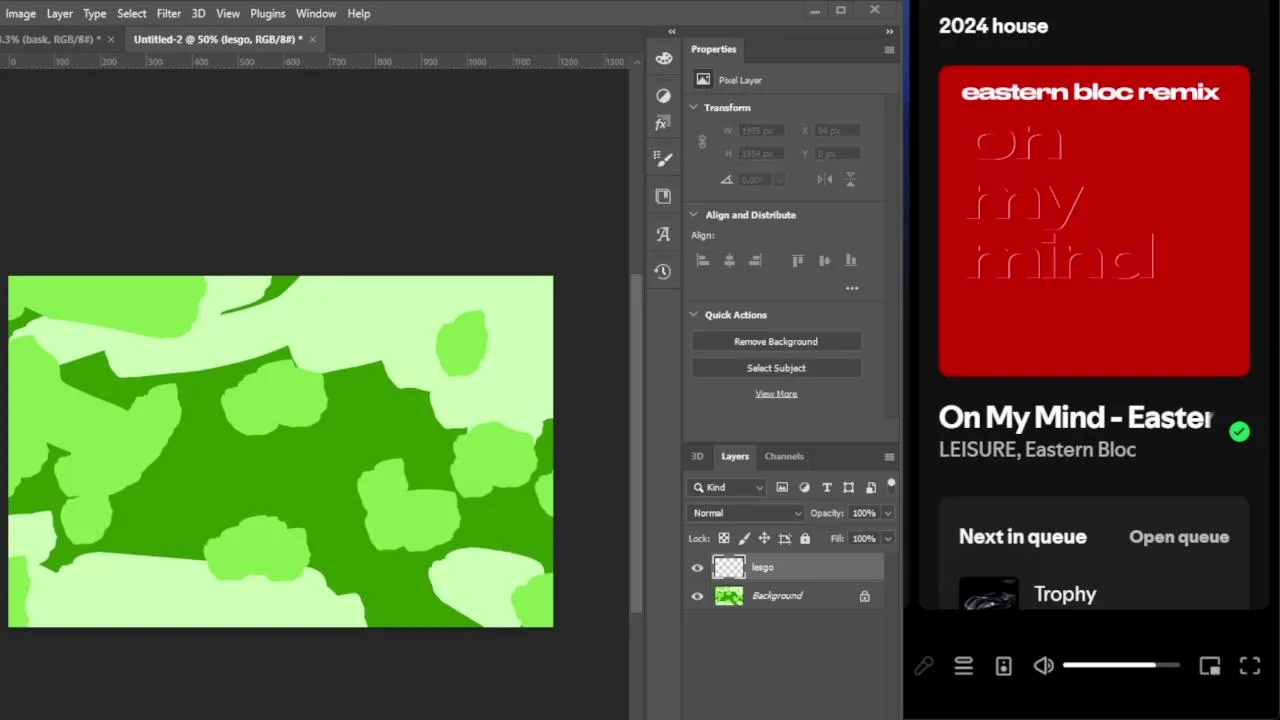Image resolution: width=1280 pixels, height=720 pixels.
Task: Turn layer filtering switch on or off
Action: pos(891,485)
